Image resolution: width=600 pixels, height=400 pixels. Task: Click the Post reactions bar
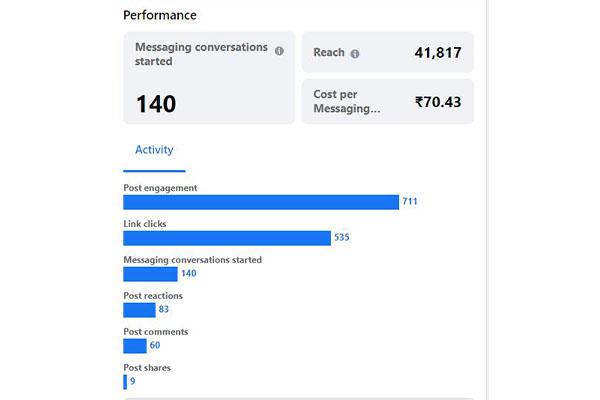139,310
